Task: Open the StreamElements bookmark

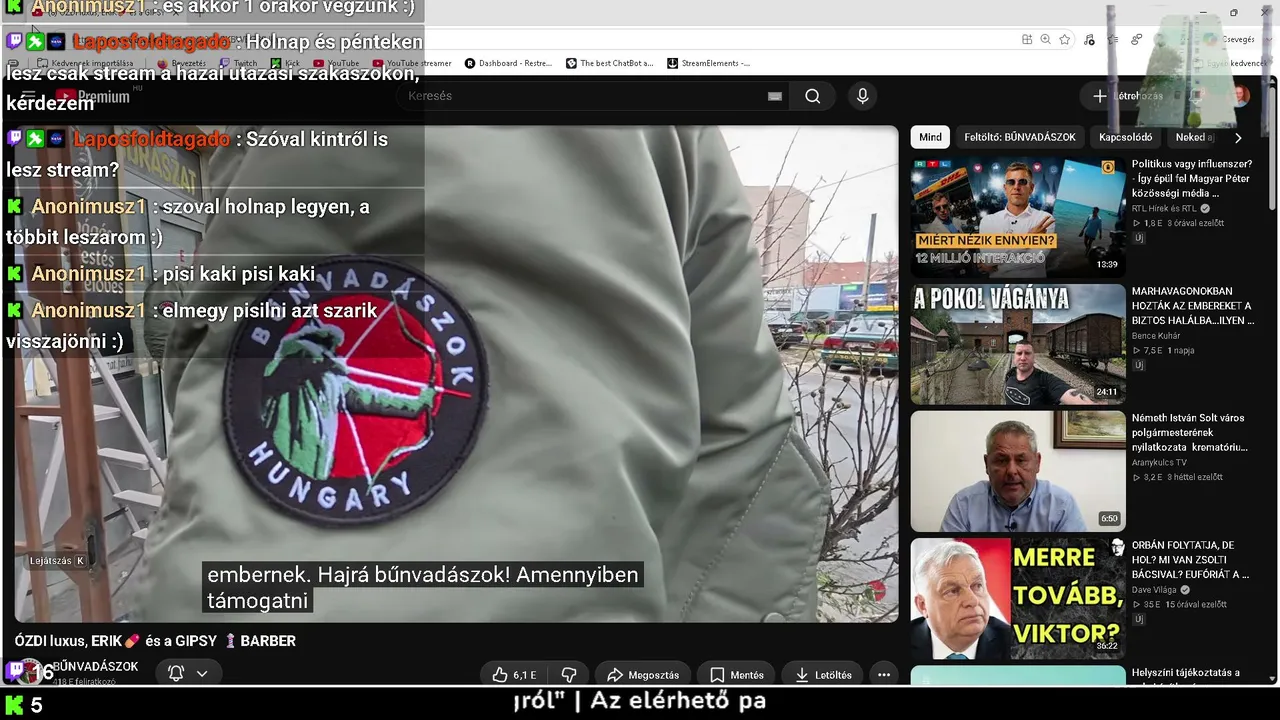Action: [709, 63]
